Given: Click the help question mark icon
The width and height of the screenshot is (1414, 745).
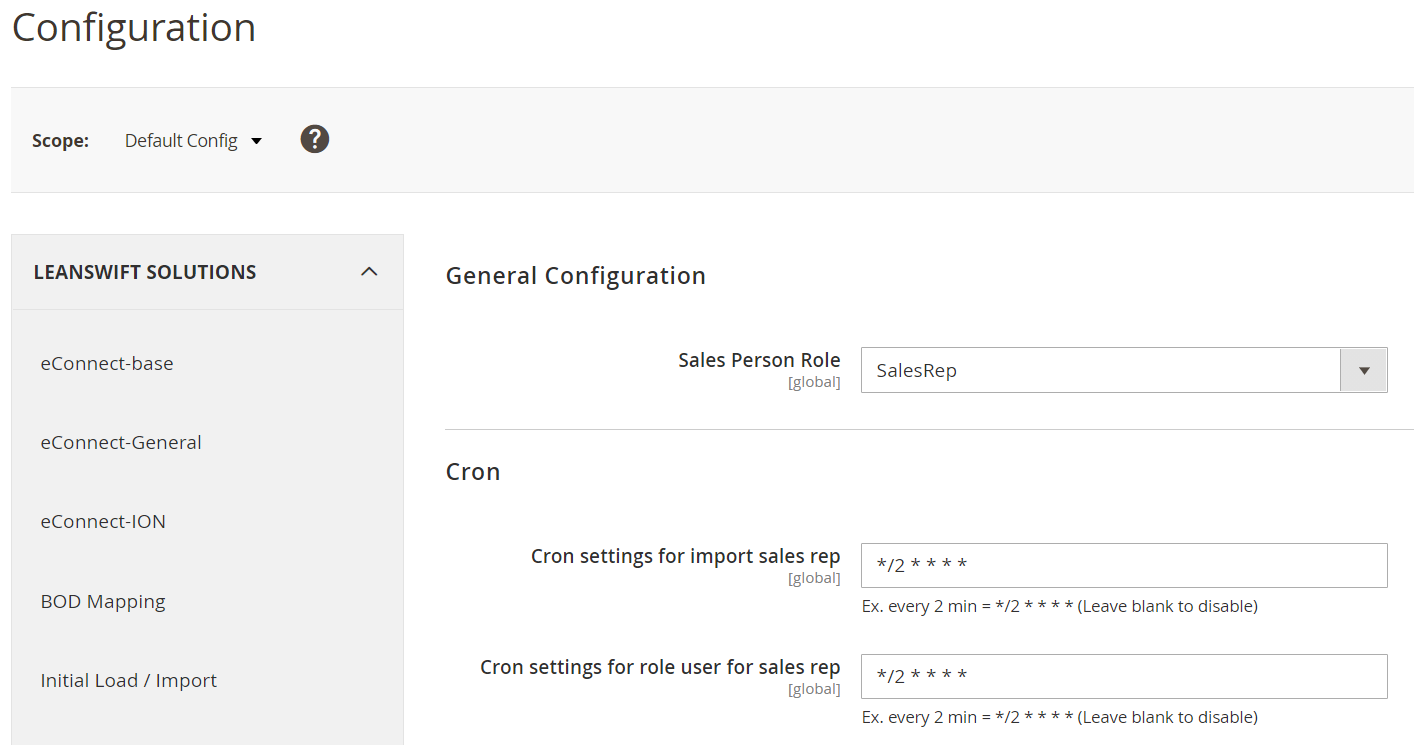Looking at the screenshot, I should tap(315, 139).
